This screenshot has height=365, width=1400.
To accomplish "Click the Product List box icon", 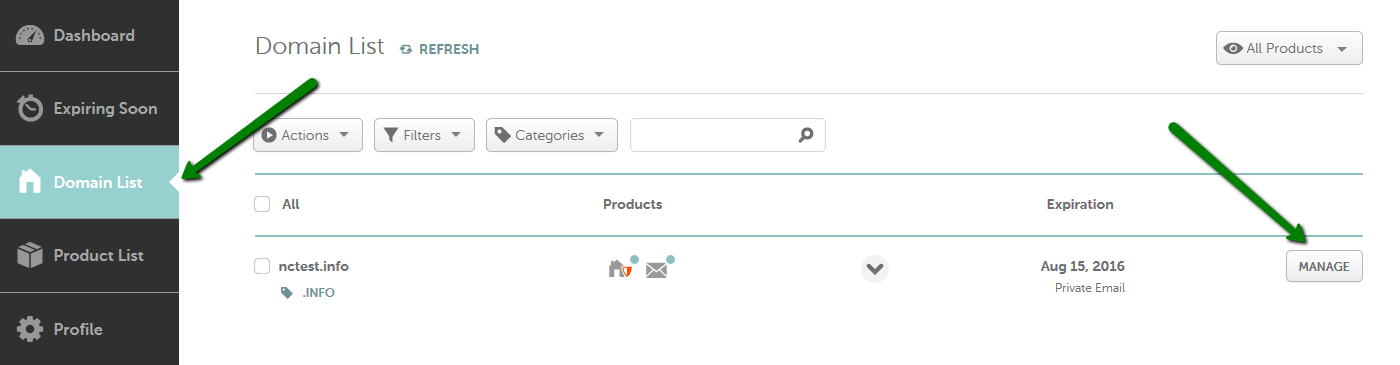I will (x=30, y=255).
